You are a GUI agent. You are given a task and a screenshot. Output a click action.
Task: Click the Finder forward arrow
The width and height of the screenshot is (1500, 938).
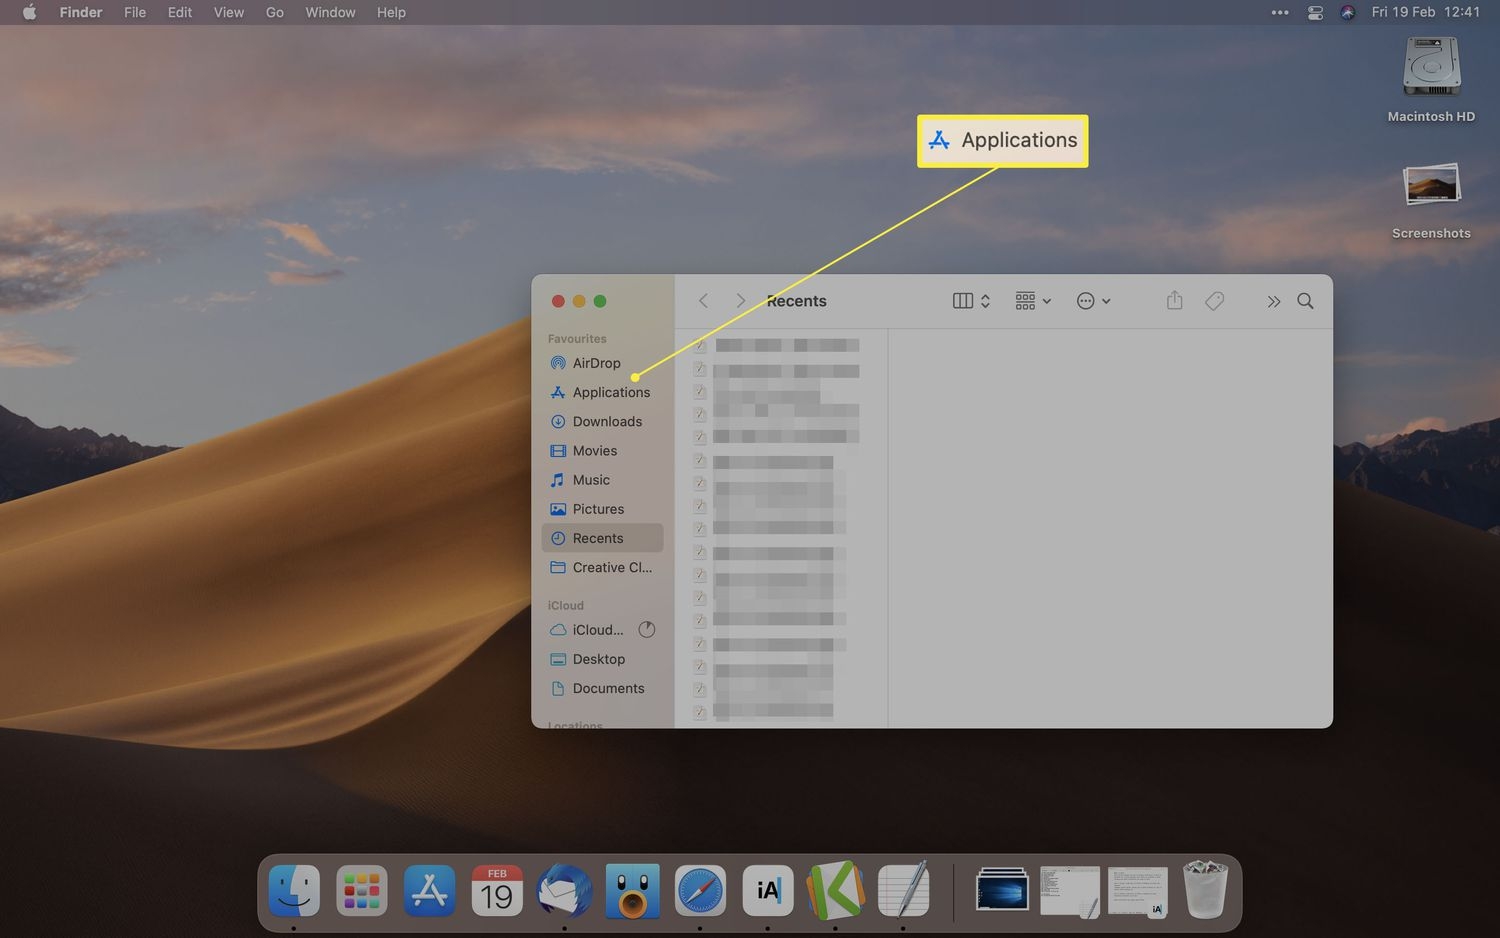click(740, 301)
